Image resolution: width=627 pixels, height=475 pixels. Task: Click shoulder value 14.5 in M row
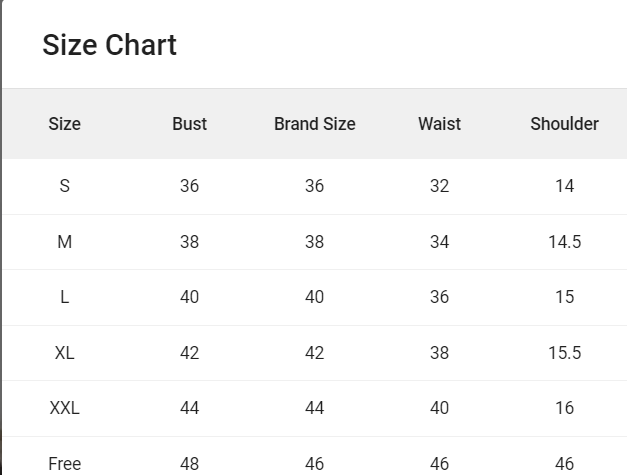[564, 242]
